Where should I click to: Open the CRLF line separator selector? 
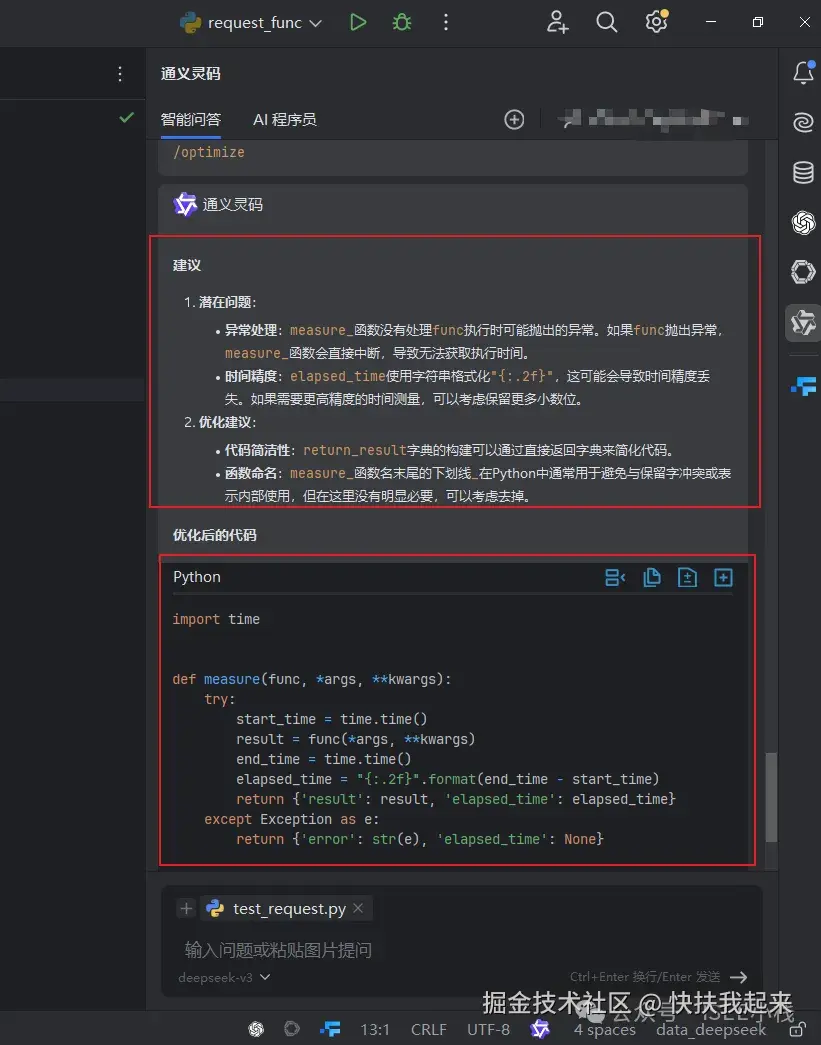[x=428, y=1030]
